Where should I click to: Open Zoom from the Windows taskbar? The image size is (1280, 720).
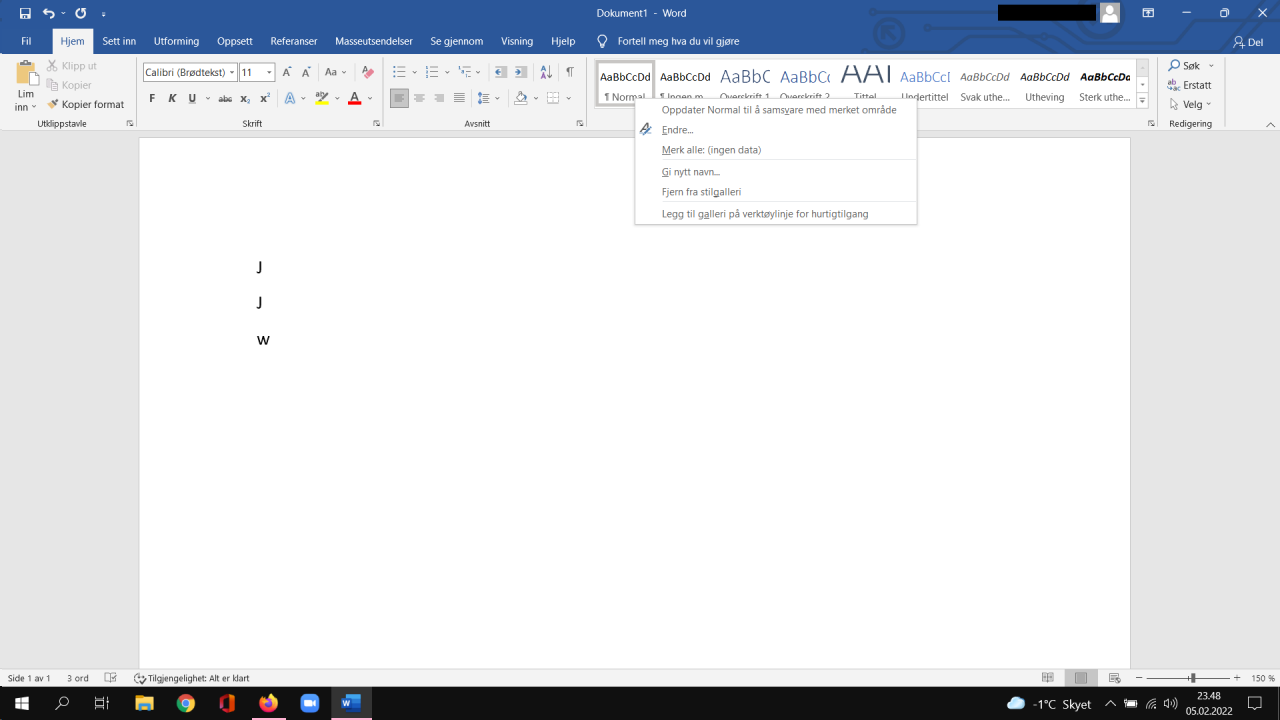pyautogui.click(x=309, y=703)
